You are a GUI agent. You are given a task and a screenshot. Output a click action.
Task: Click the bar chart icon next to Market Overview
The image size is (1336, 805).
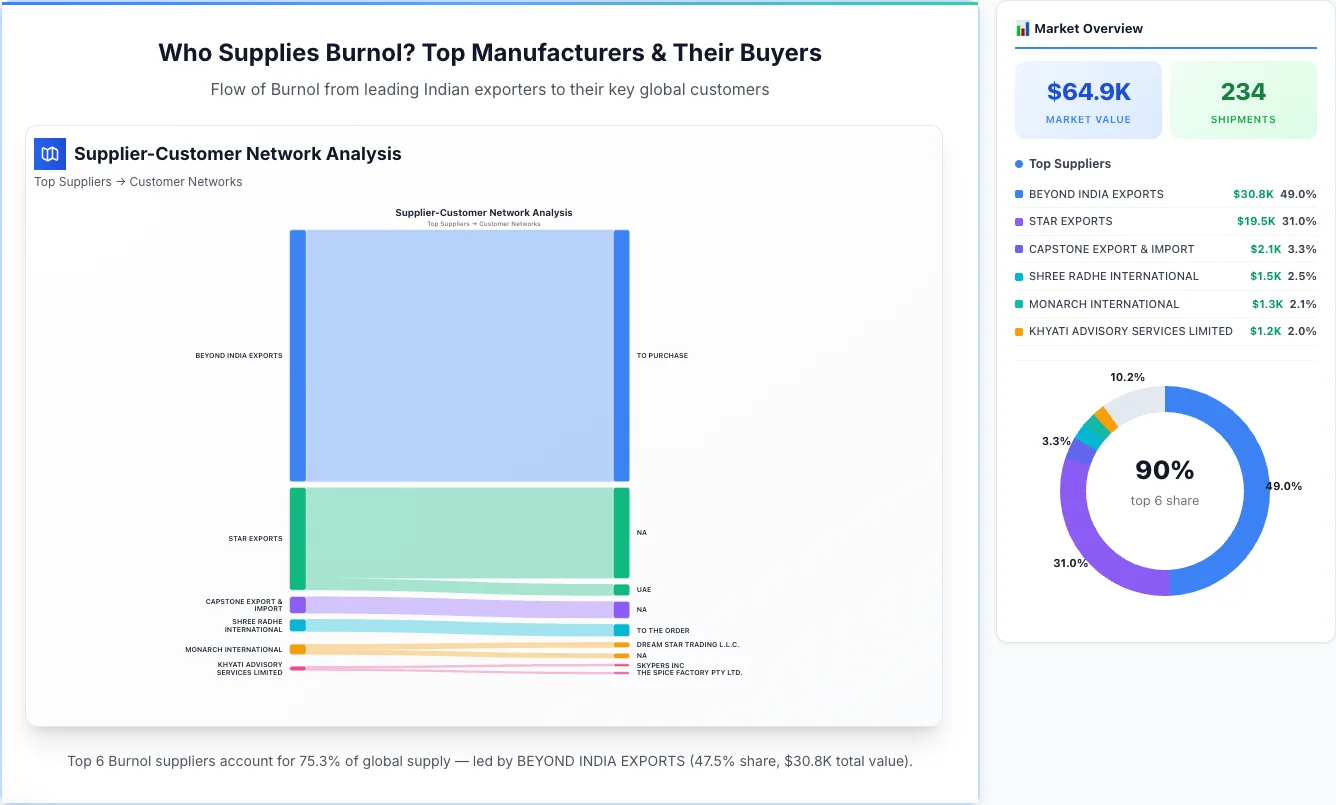click(x=1022, y=28)
